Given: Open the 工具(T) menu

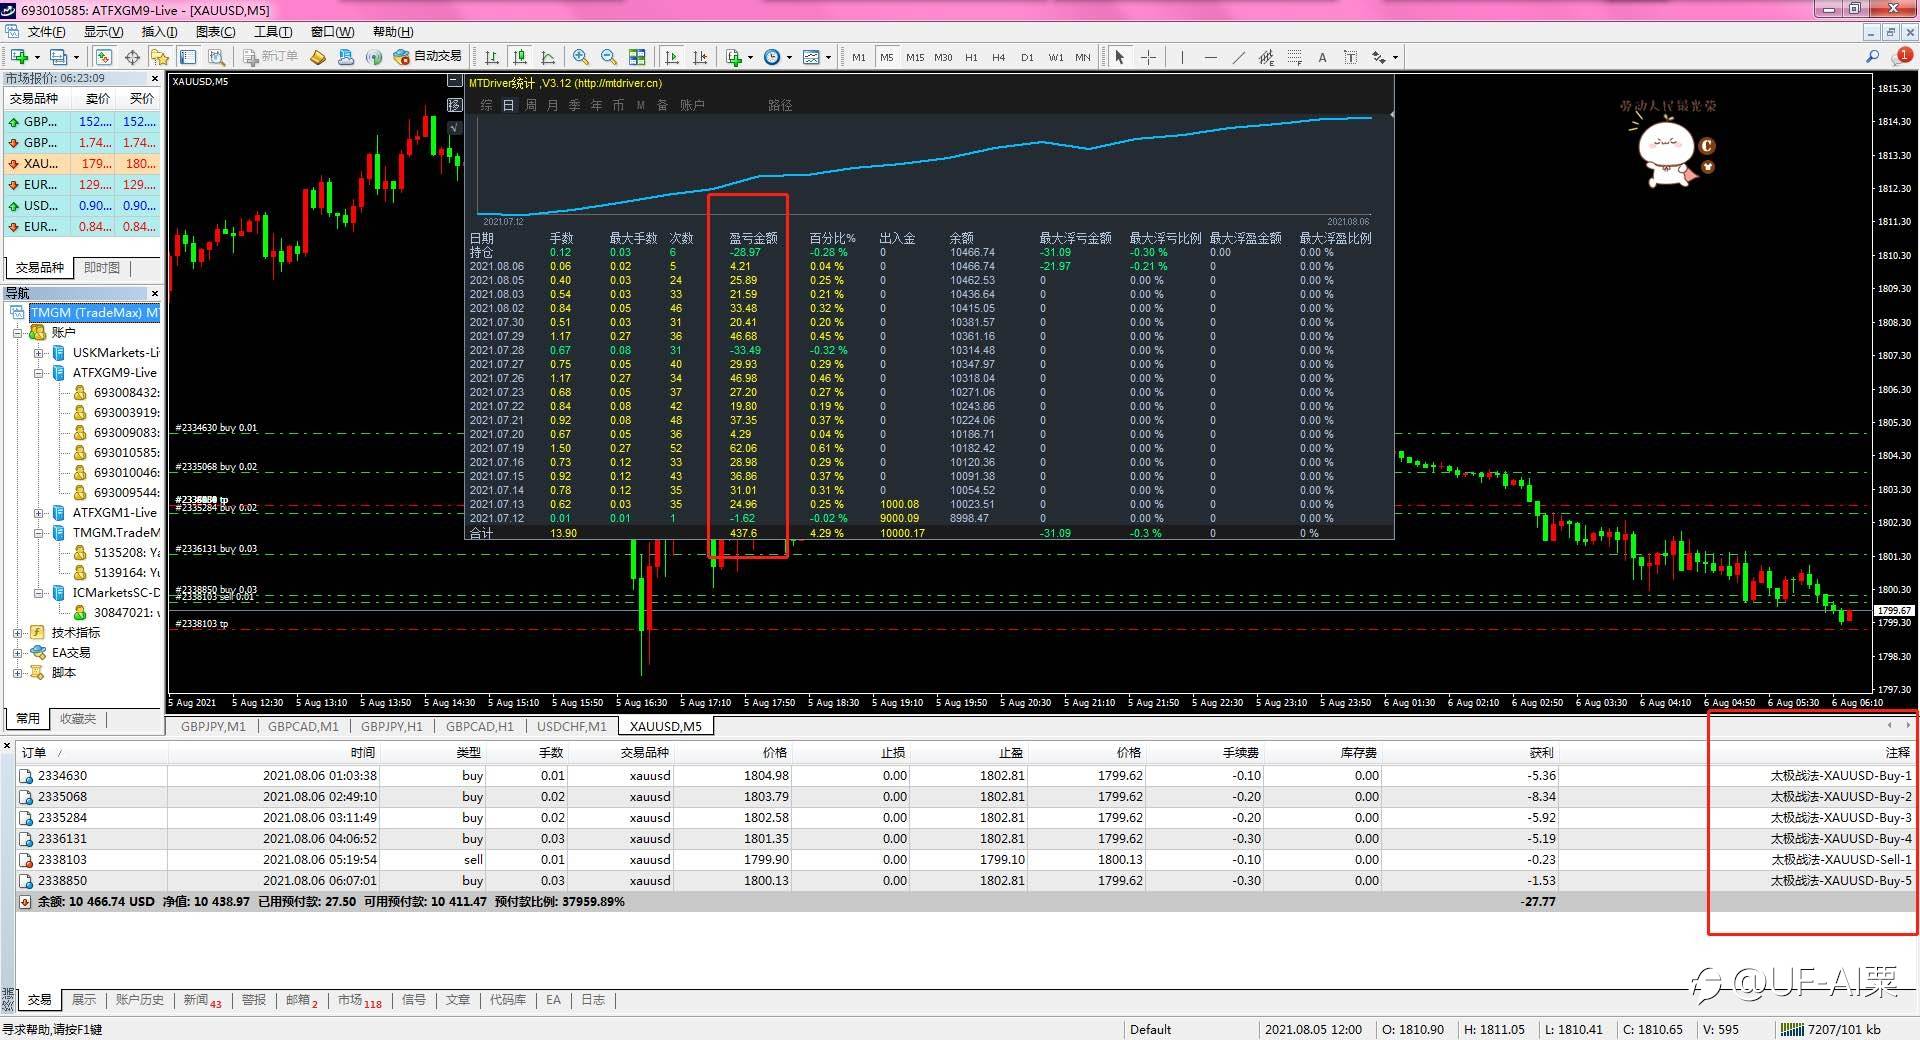Looking at the screenshot, I should [272, 32].
